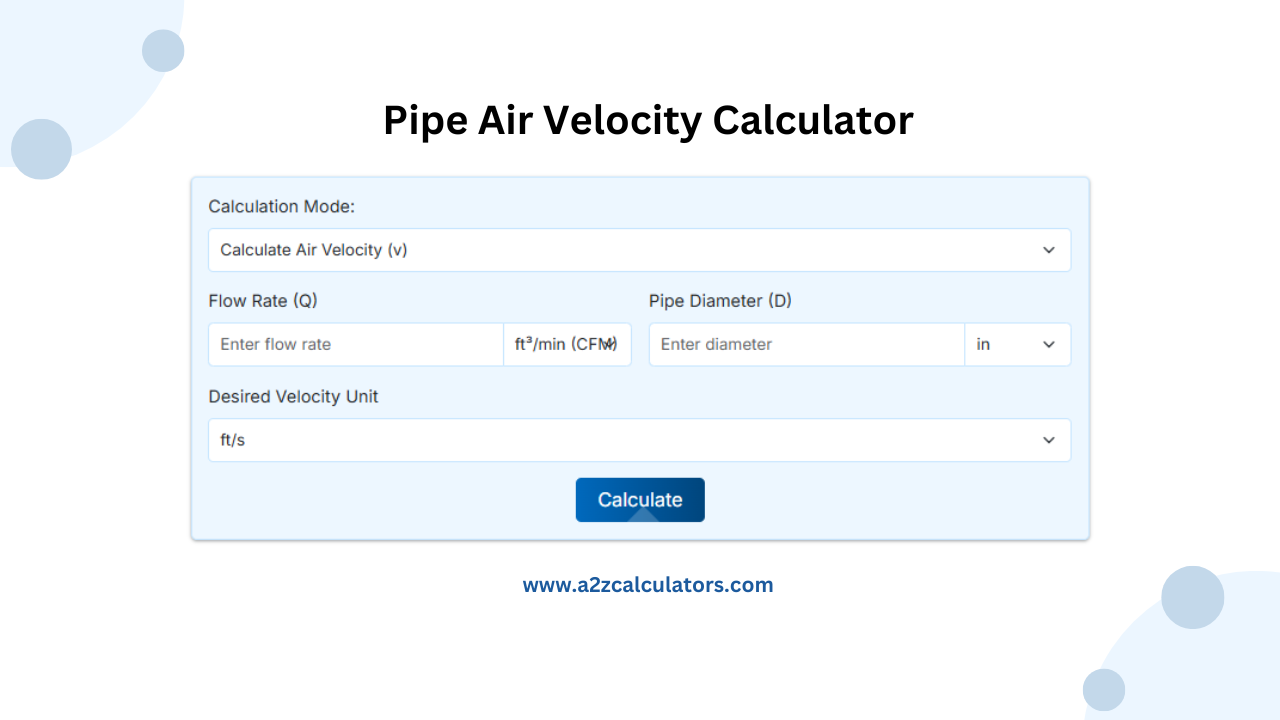Click the Pipe Air Velocity Calculator title
The image size is (1280, 720).
[x=648, y=120]
